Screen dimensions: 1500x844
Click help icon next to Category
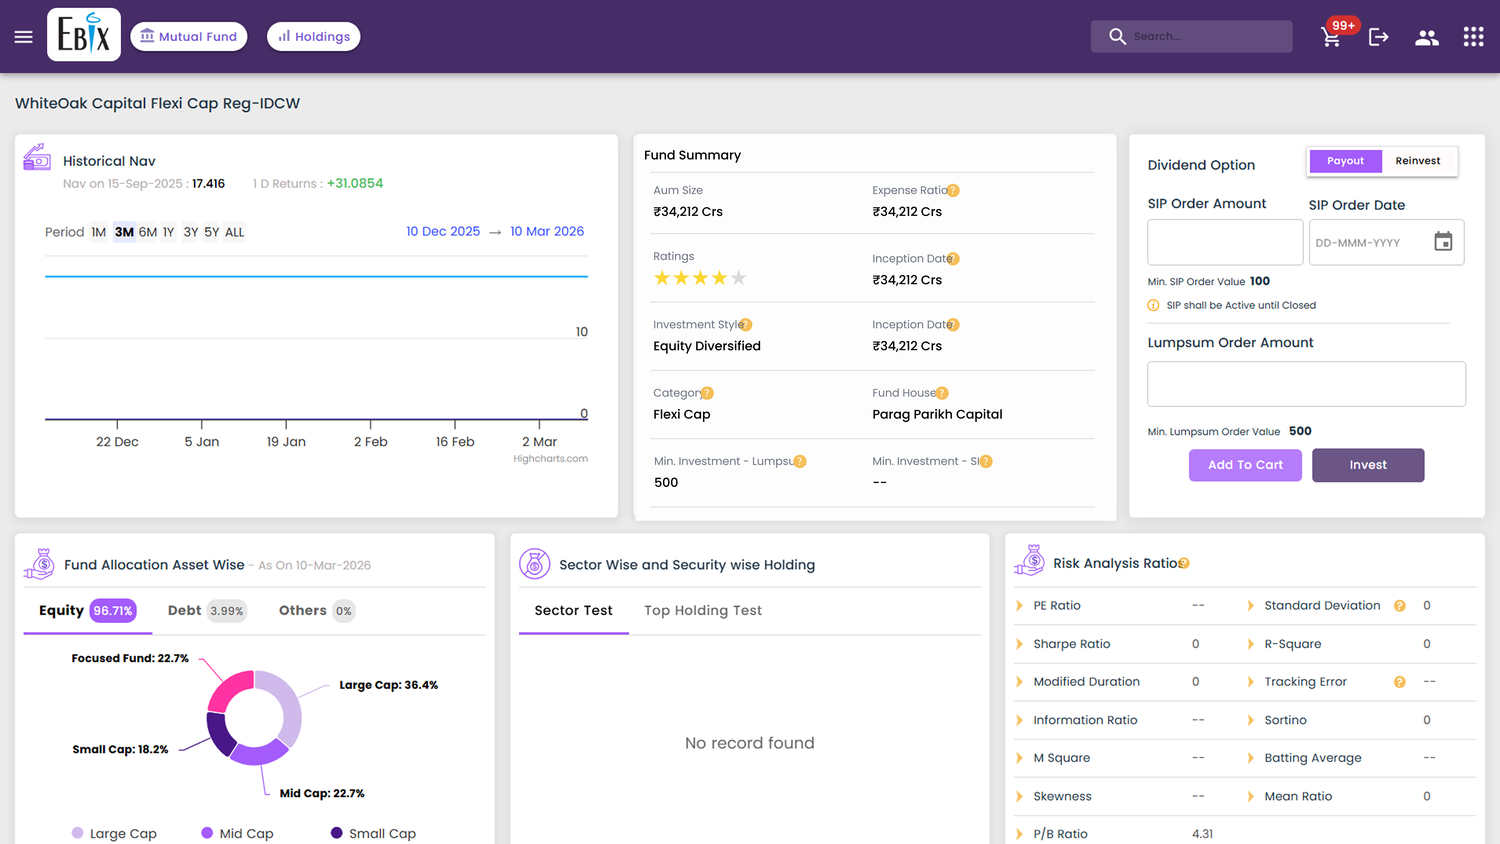(707, 393)
